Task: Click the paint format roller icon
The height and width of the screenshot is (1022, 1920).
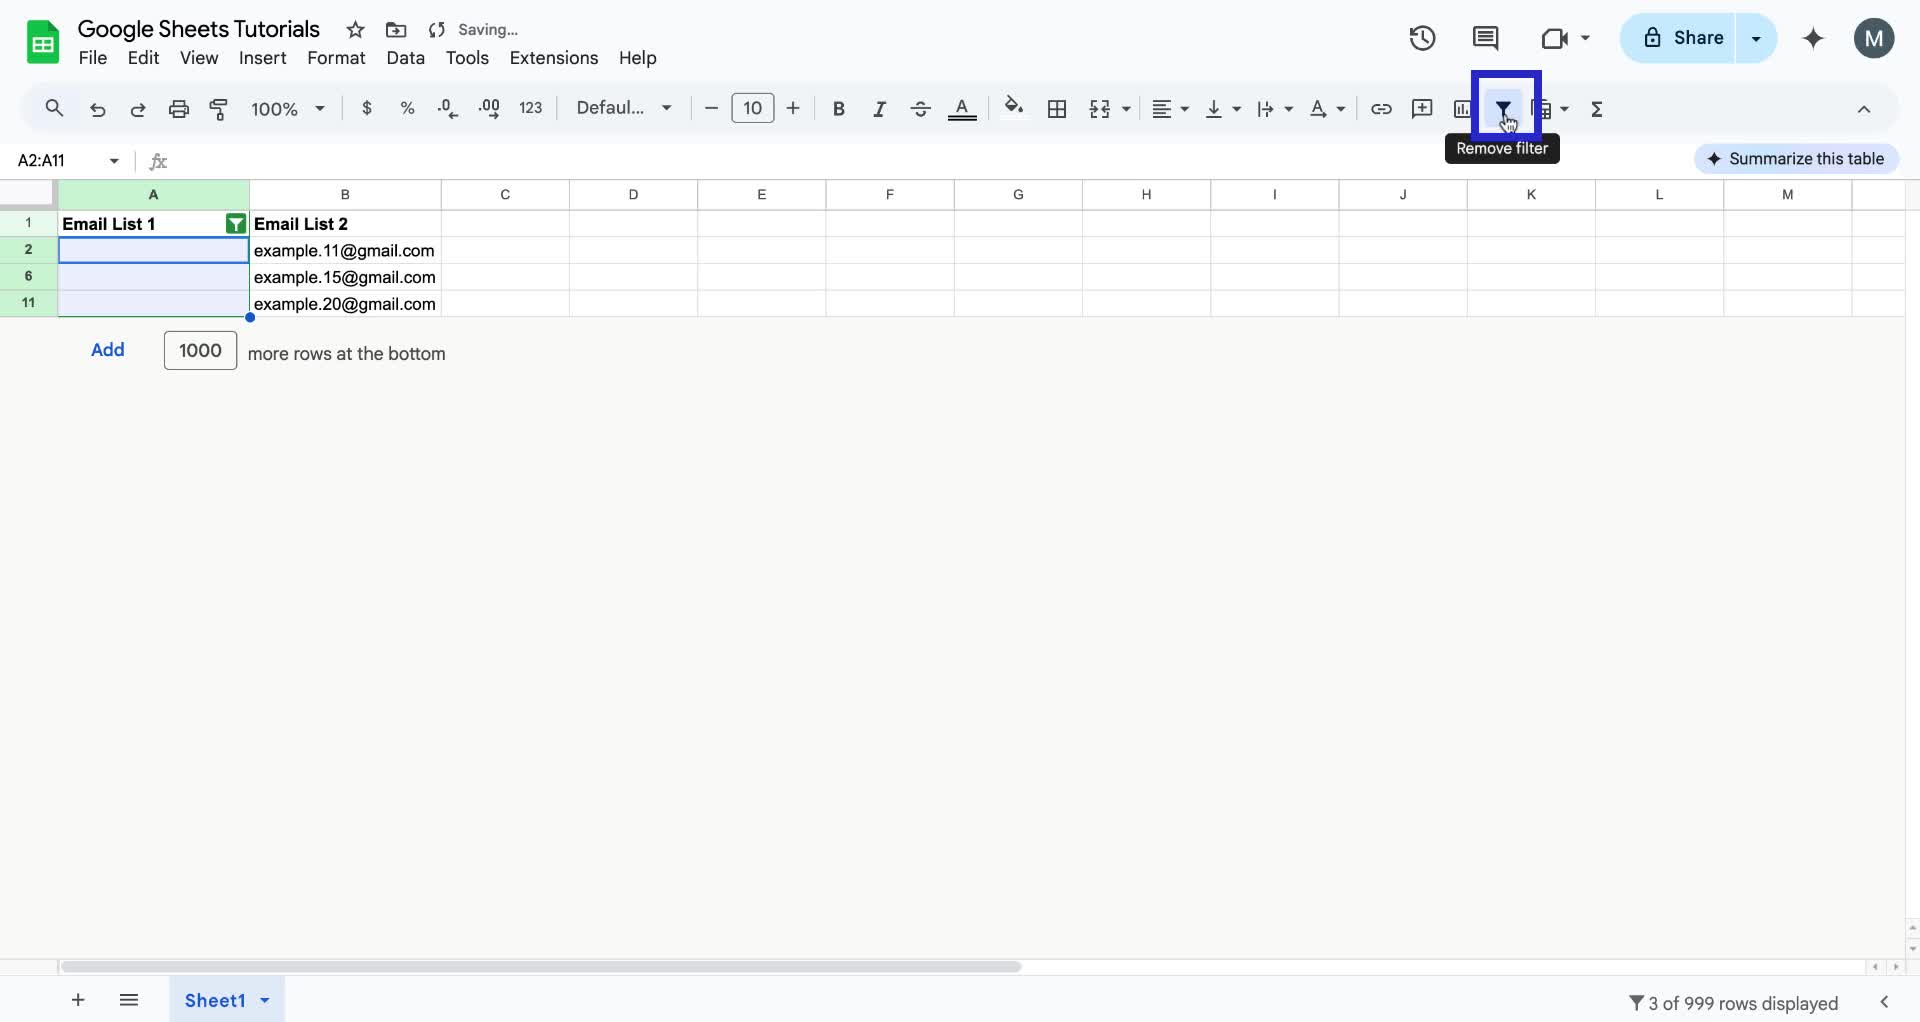Action: [219, 109]
